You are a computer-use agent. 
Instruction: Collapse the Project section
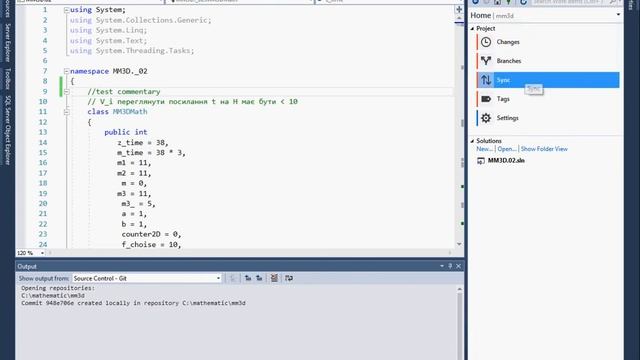pos(473,29)
